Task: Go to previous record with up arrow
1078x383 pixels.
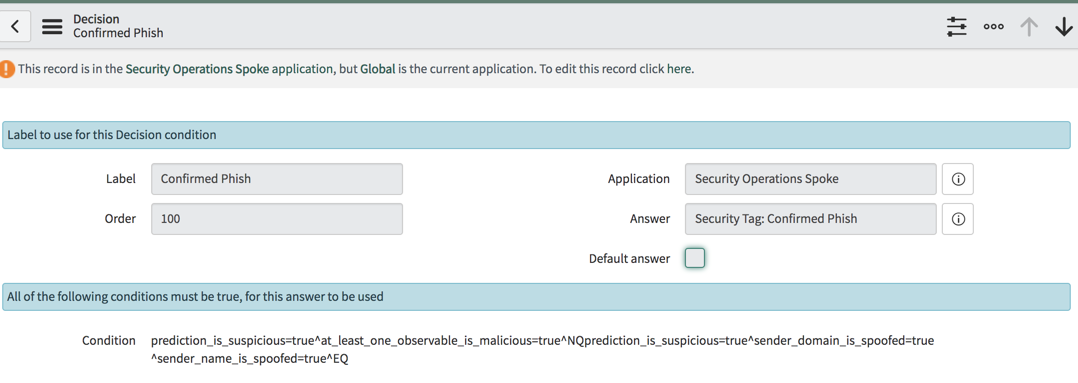Action: point(1028,27)
